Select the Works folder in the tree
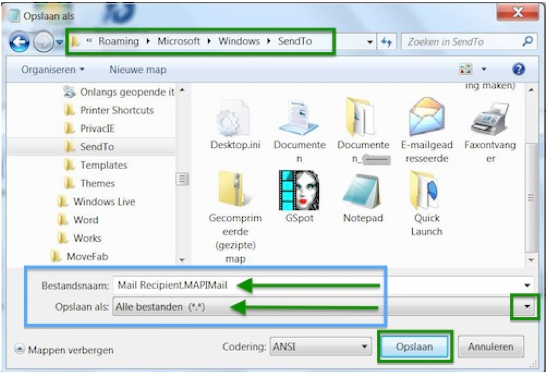Screen dimensions: 546x372 [79, 238]
